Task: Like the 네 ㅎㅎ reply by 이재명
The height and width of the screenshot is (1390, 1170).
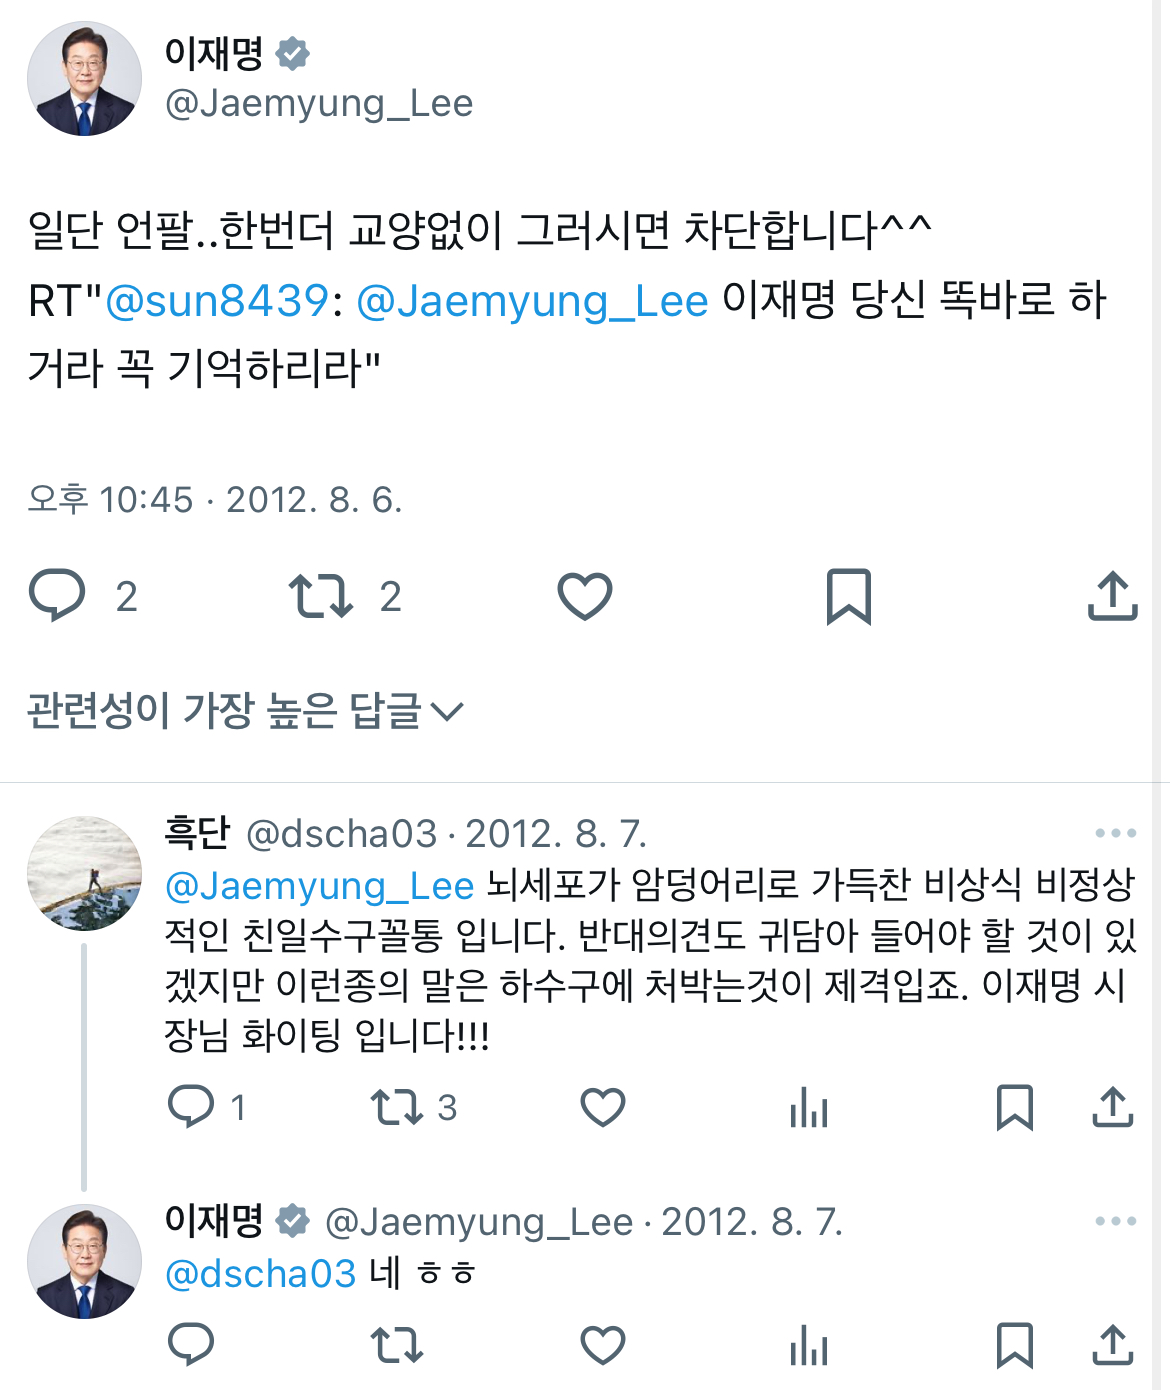Action: point(603,1345)
